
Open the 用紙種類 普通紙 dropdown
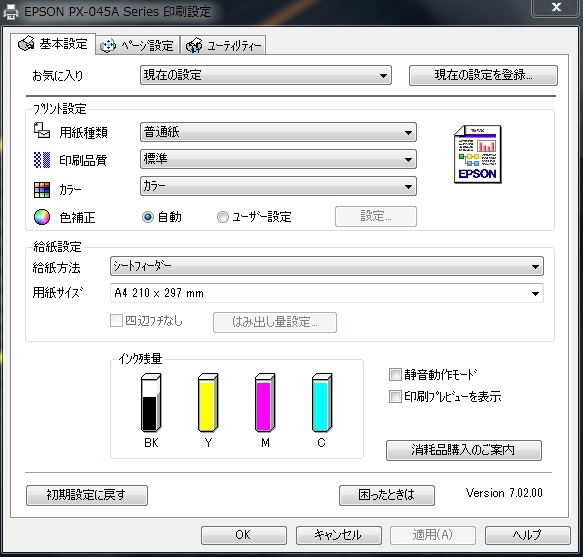[x=278, y=132]
